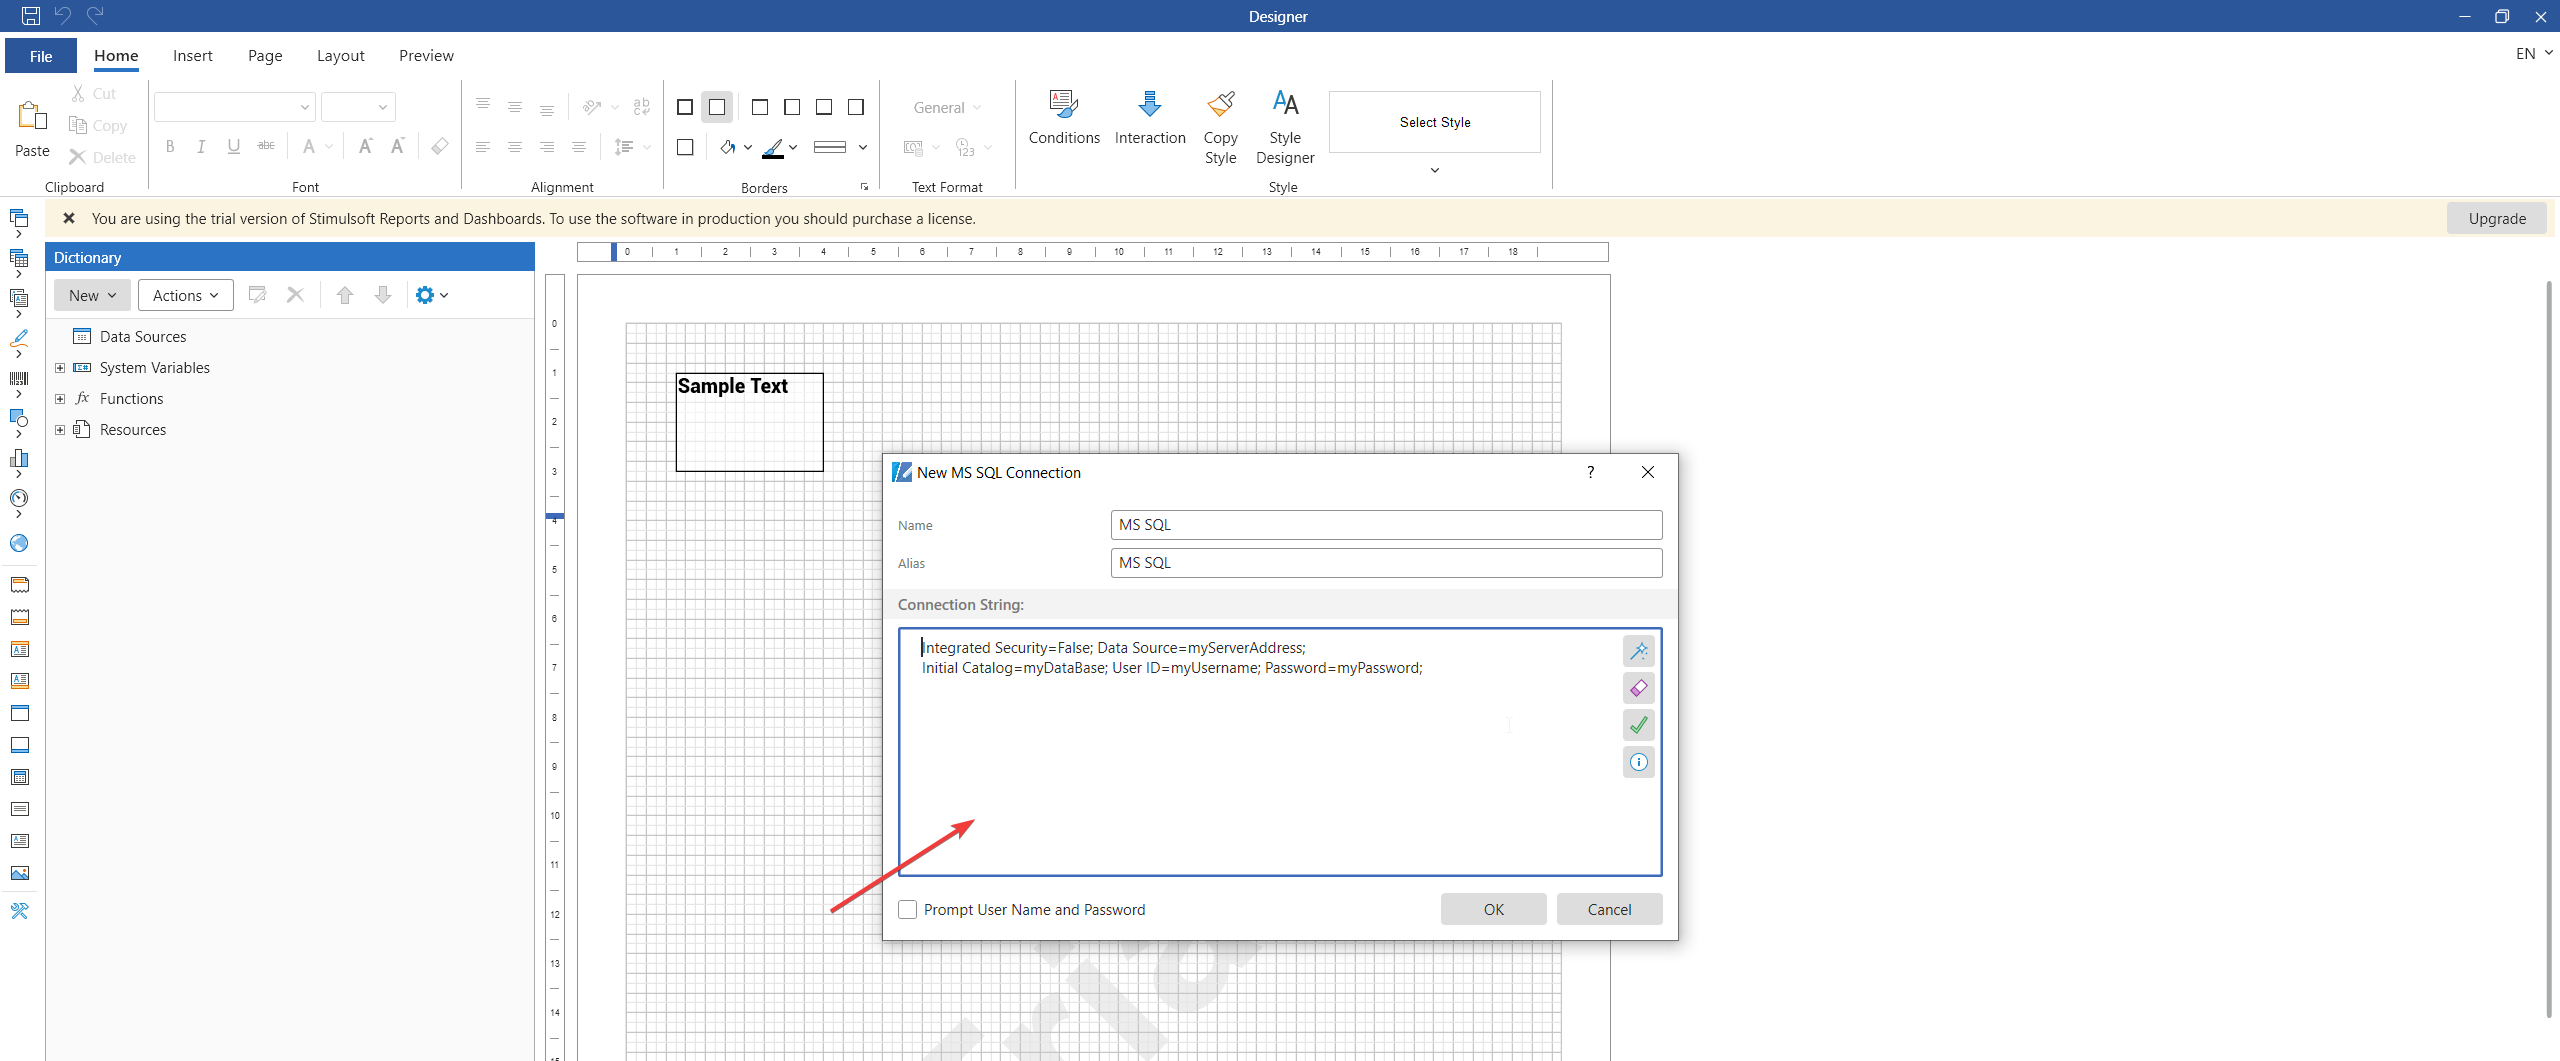Expand the Resources tree node
Screen dimensions: 2560x1061
point(60,430)
